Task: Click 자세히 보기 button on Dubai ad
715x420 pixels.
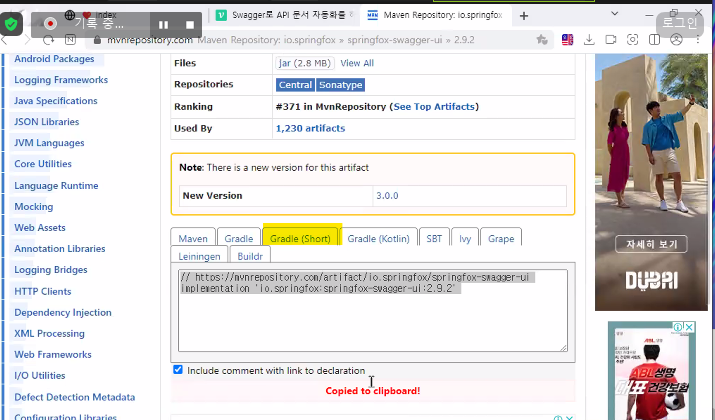Action: 652,244
